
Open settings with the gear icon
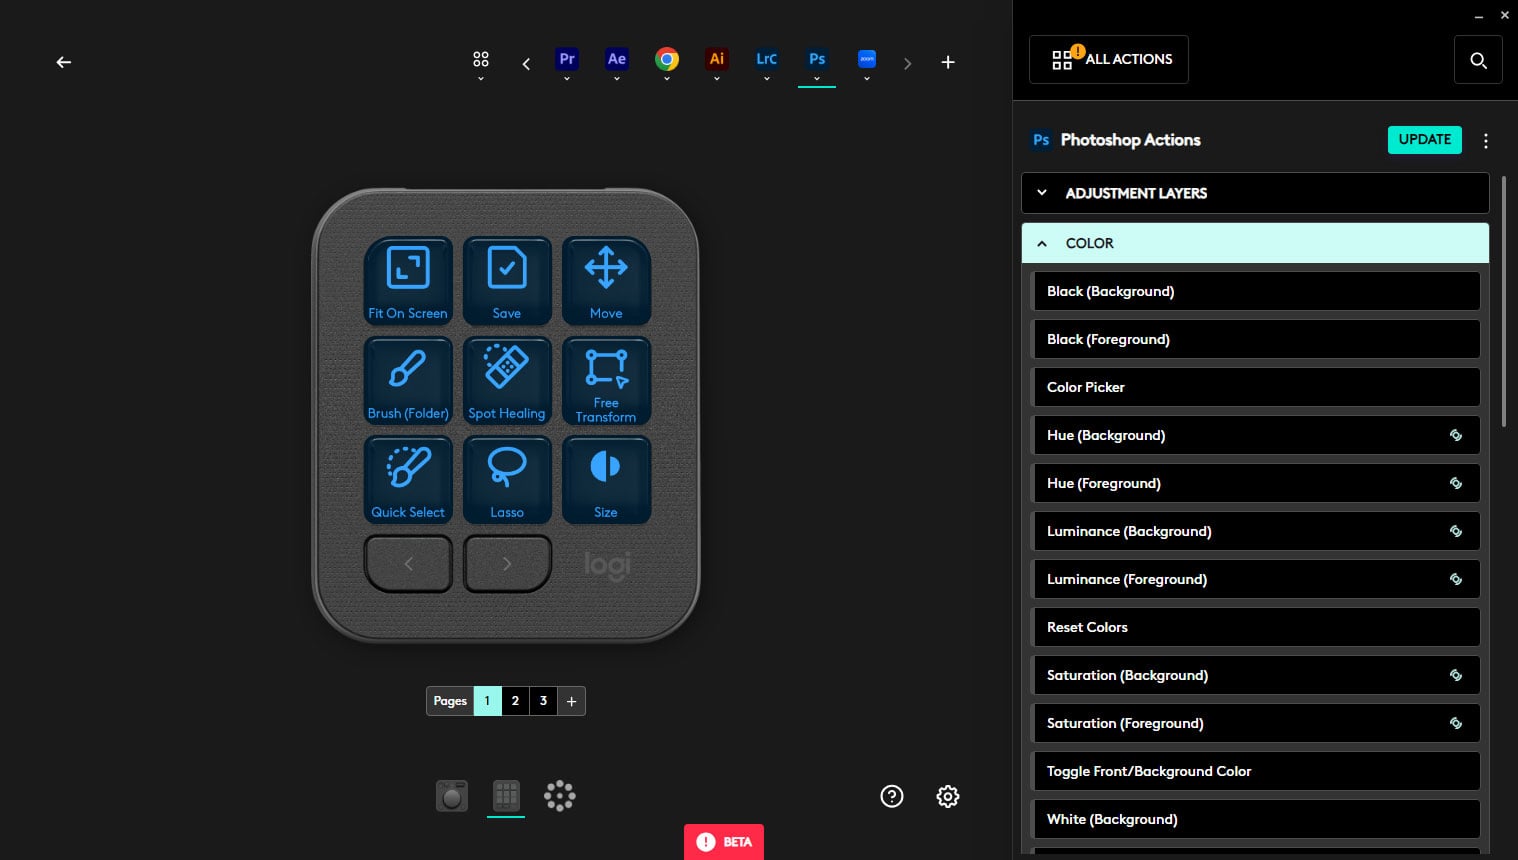[947, 796]
